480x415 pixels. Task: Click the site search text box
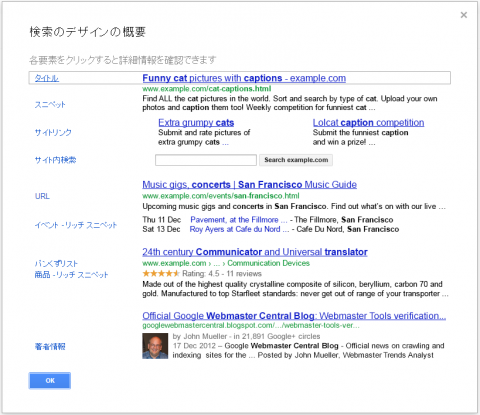206,160
